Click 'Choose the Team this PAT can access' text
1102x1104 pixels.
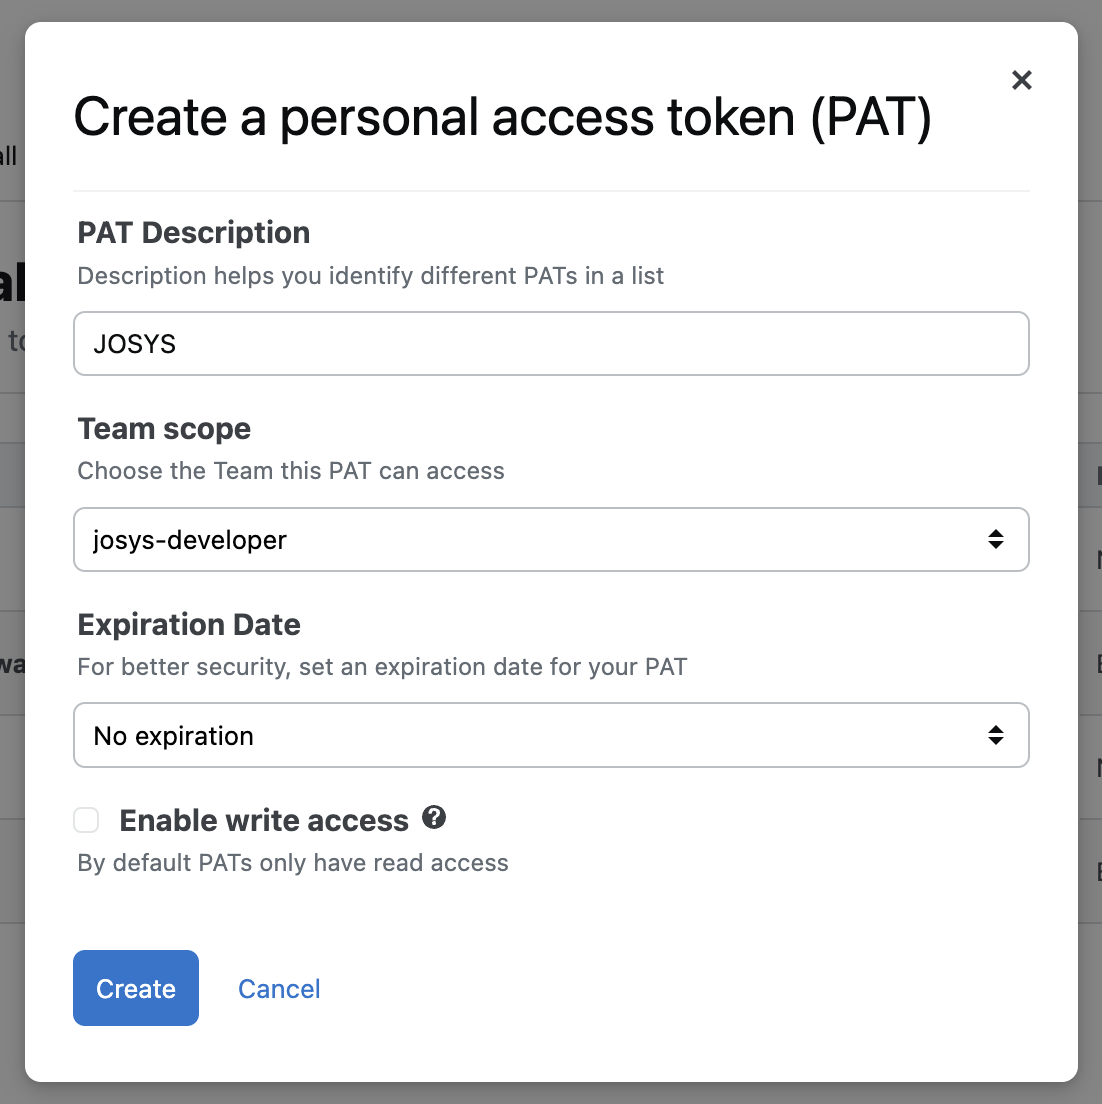click(291, 471)
